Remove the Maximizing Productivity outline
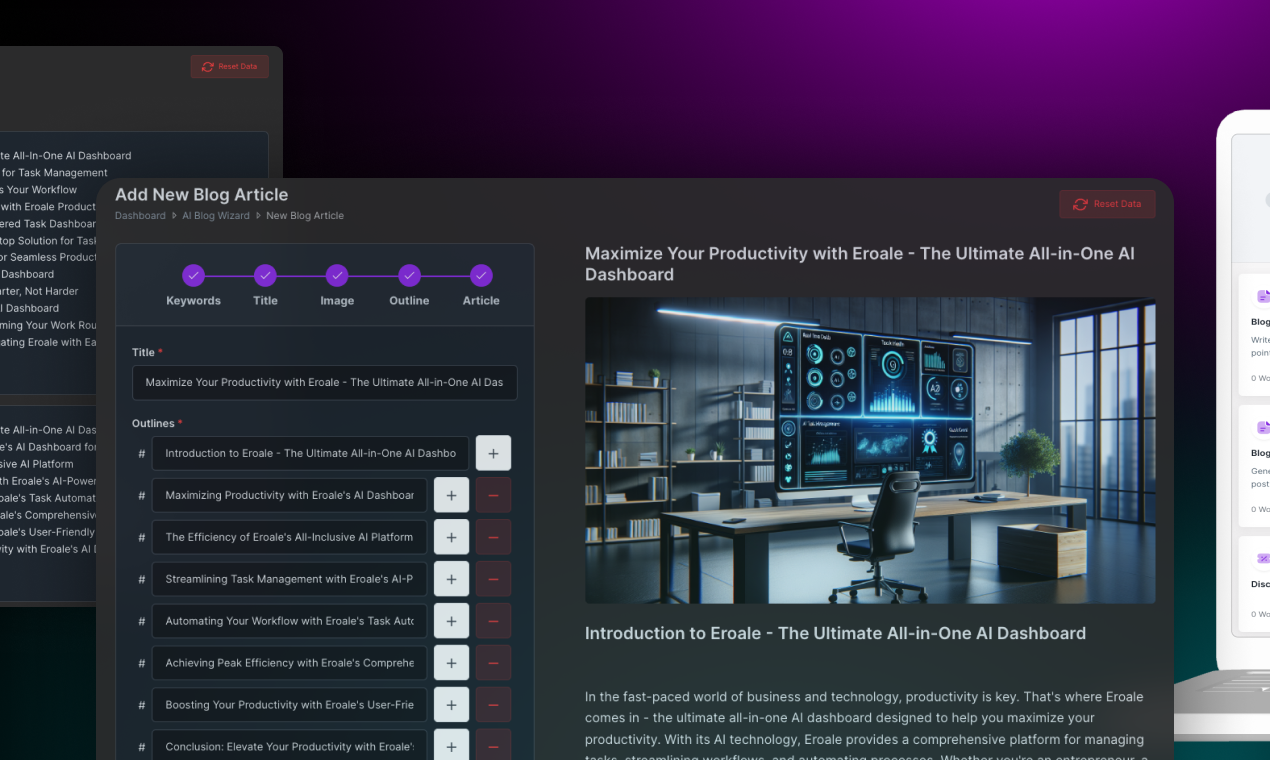Viewport: 1270px width, 760px height. click(493, 495)
